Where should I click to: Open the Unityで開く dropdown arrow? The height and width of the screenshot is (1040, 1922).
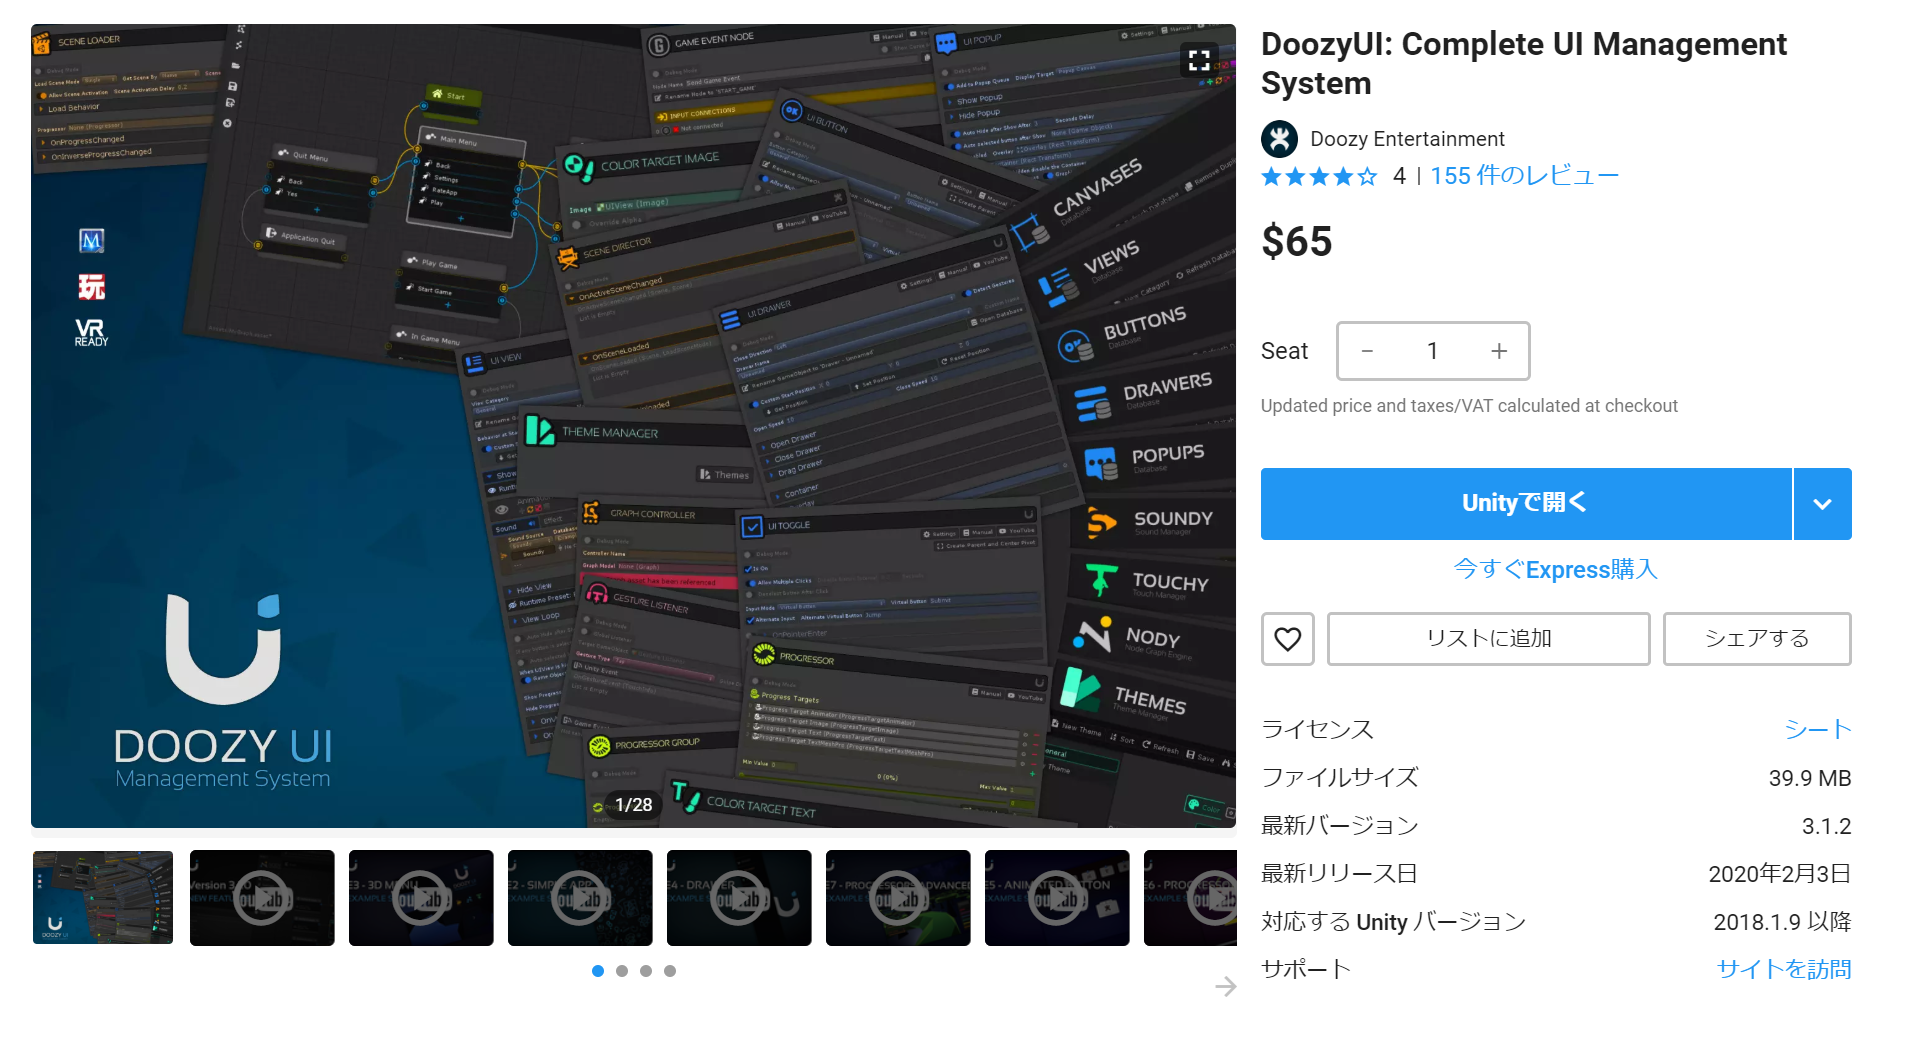pyautogui.click(x=1822, y=503)
